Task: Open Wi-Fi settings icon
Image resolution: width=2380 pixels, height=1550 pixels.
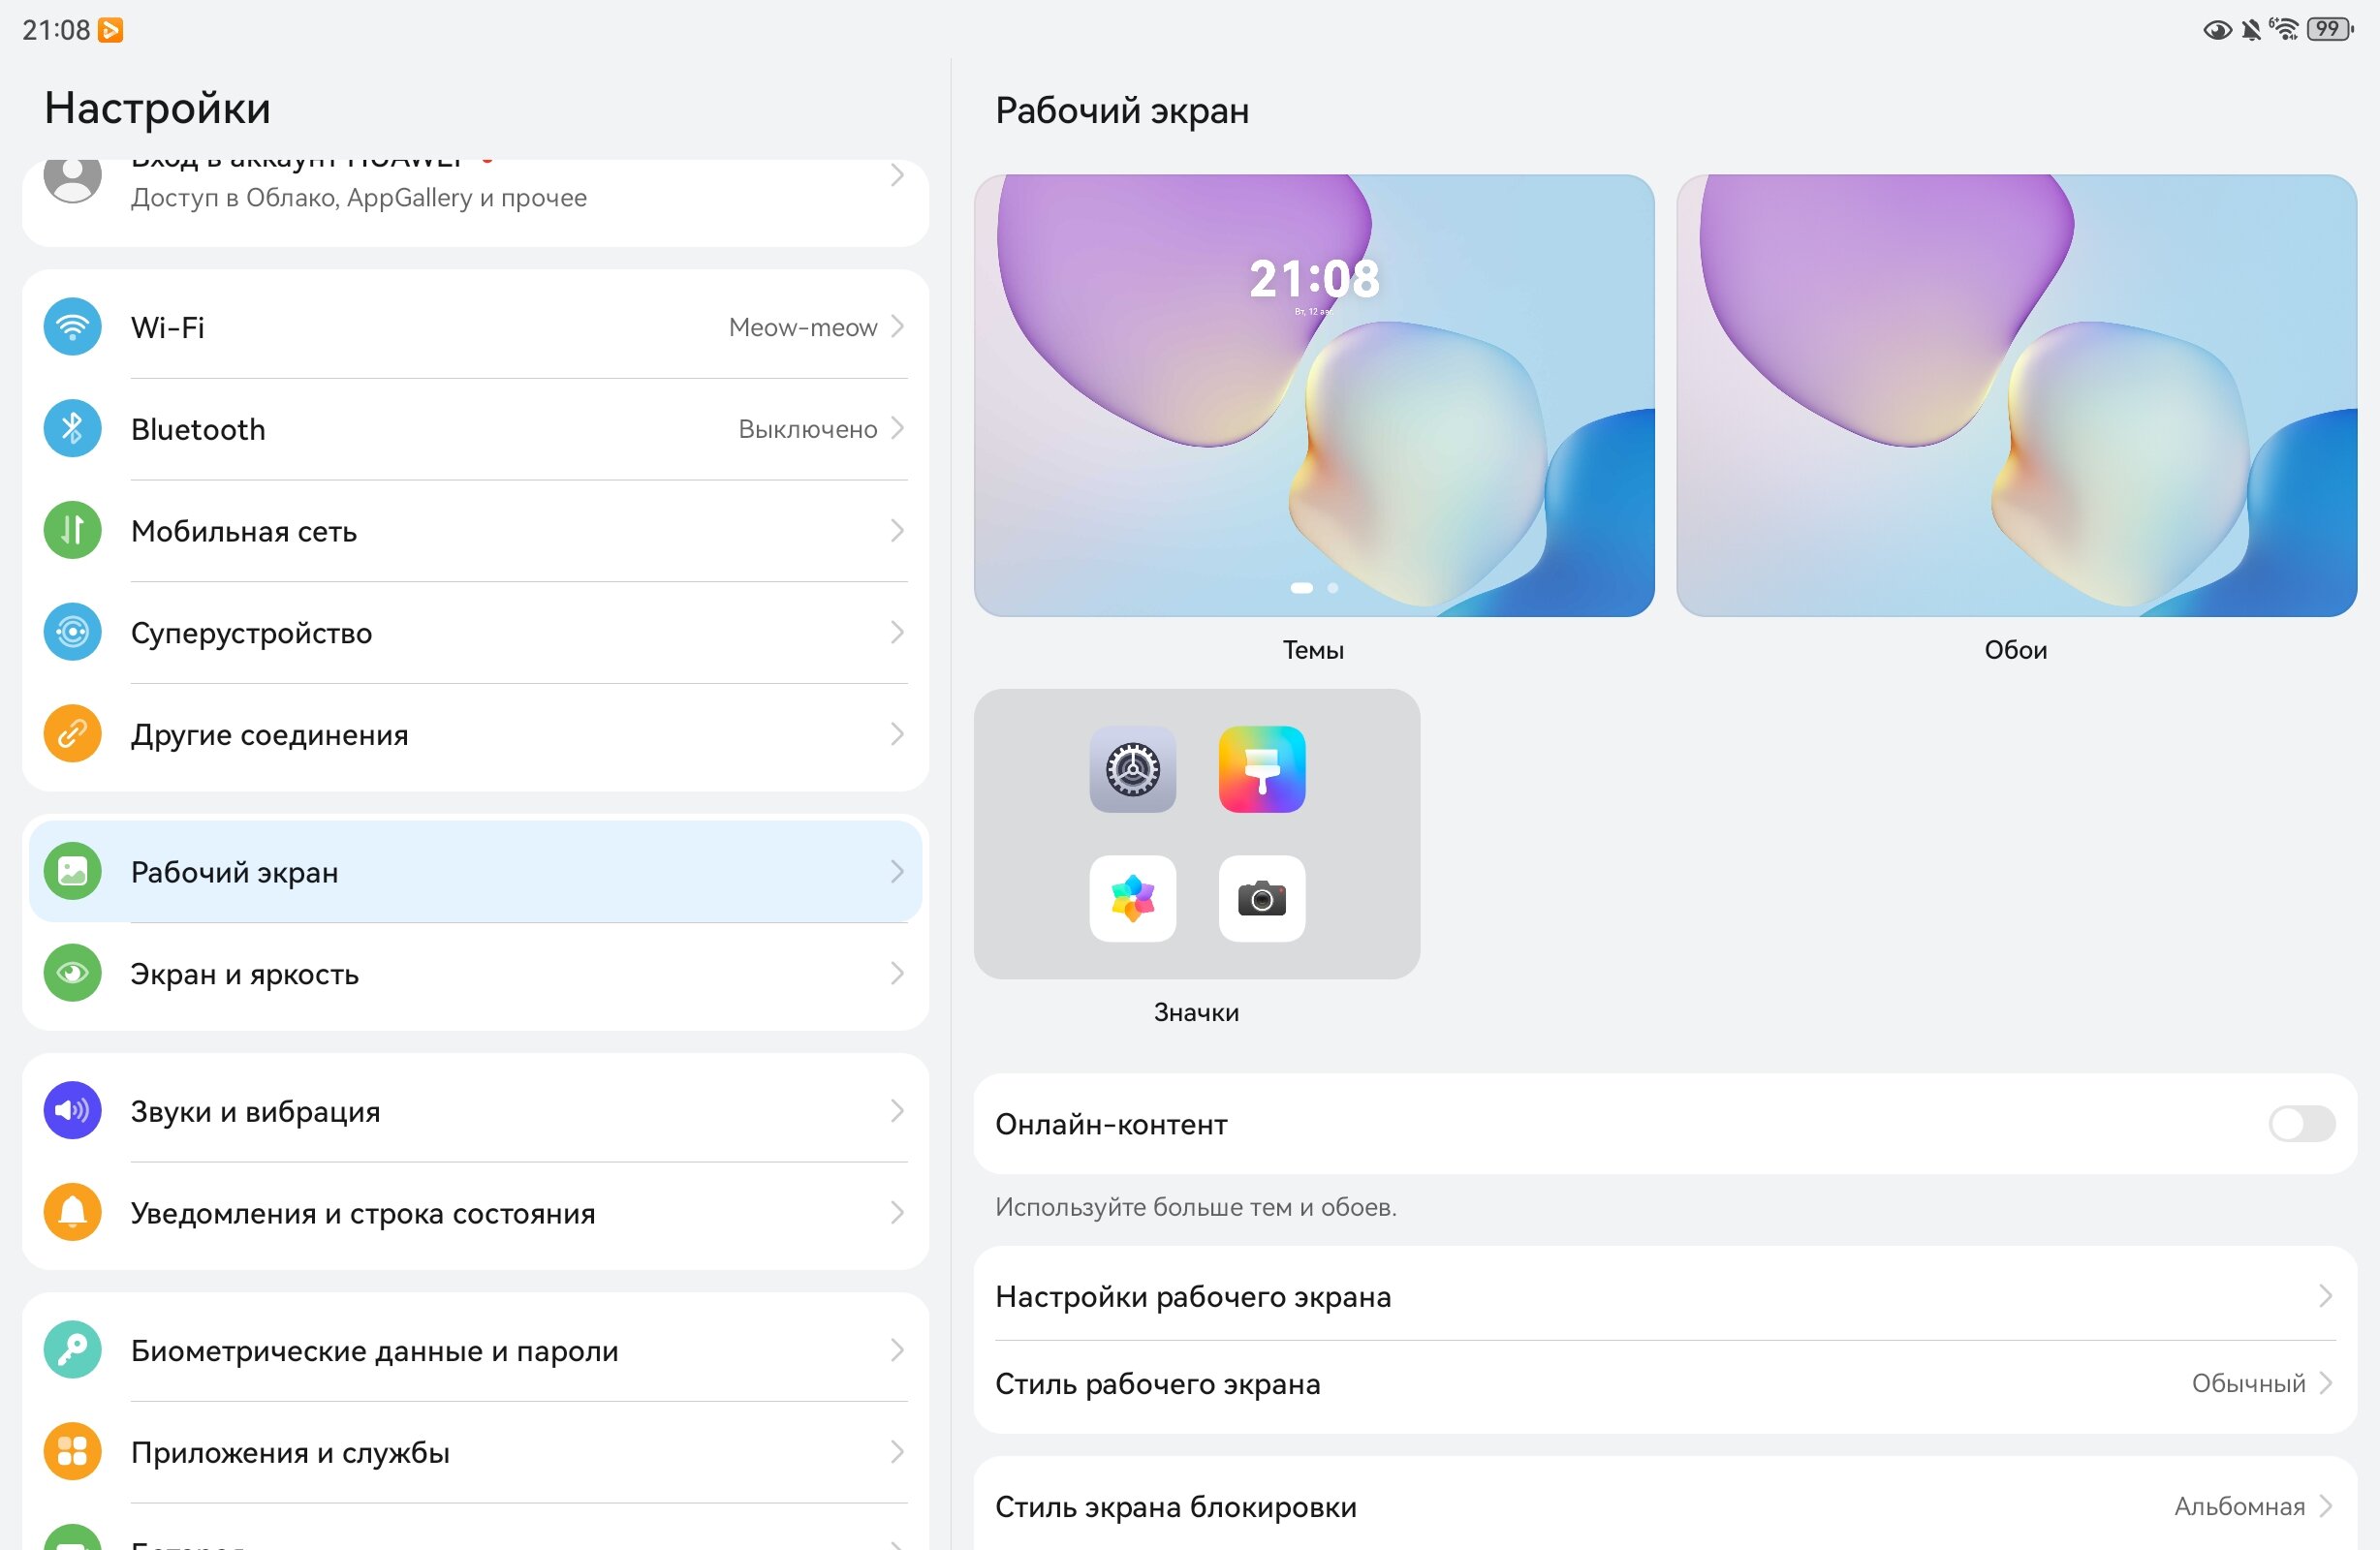Action: coord(72,327)
